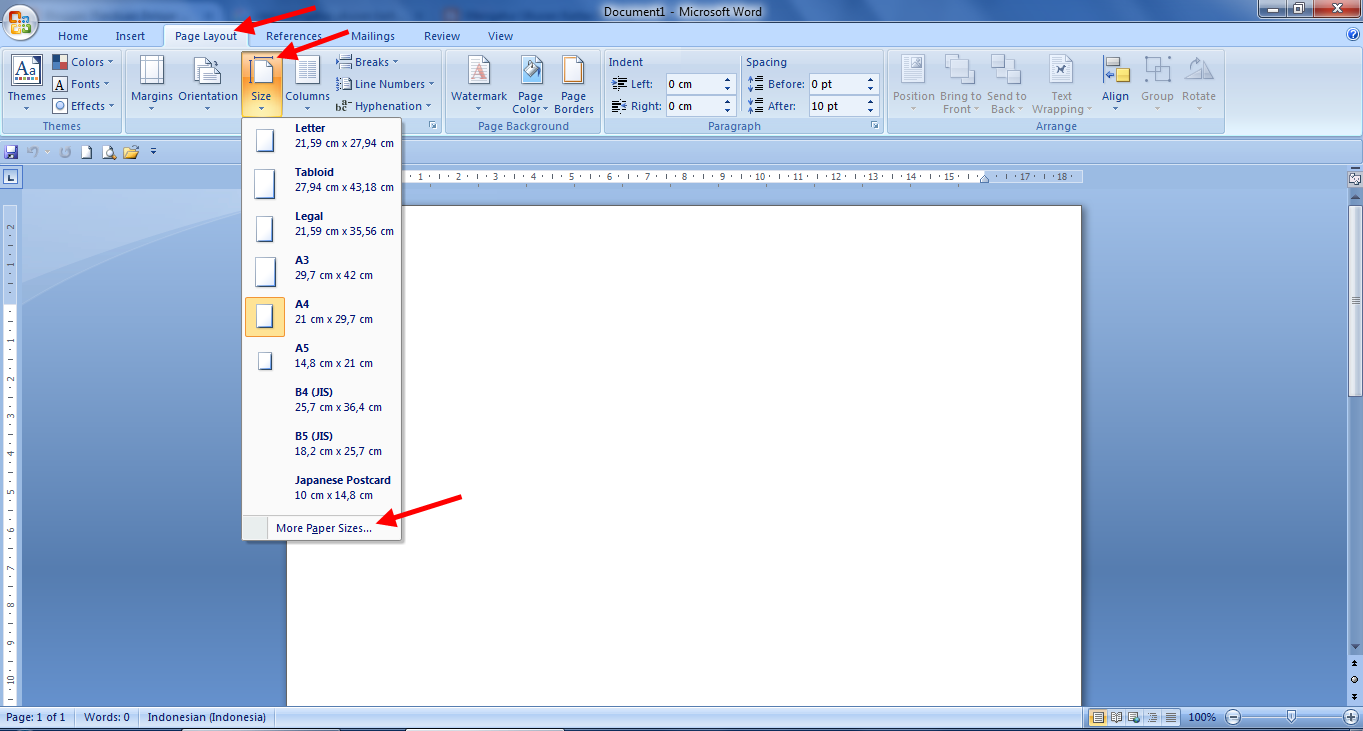Open the Home tab
The width and height of the screenshot is (1363, 731).
pos(73,36)
